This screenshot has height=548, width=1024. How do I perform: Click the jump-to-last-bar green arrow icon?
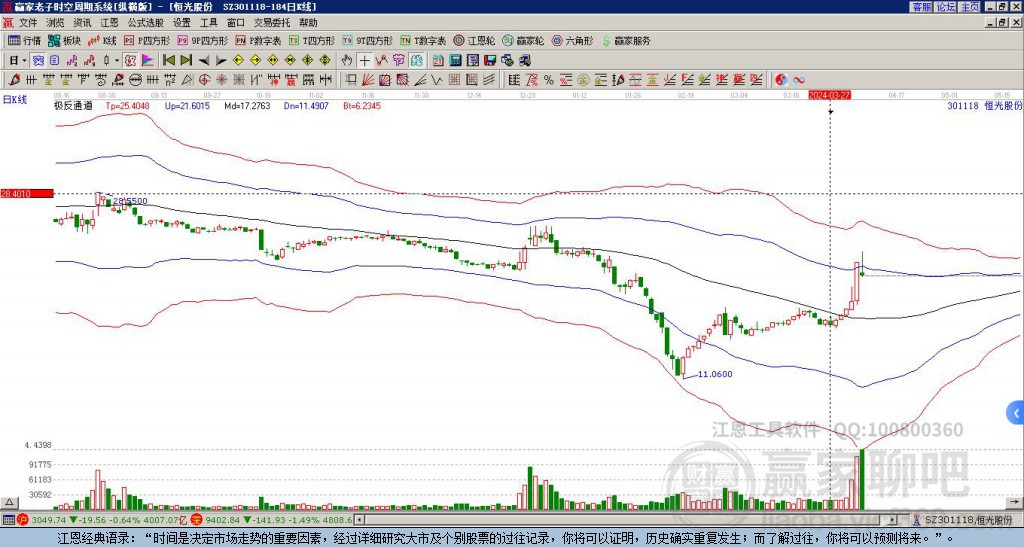tap(185, 61)
